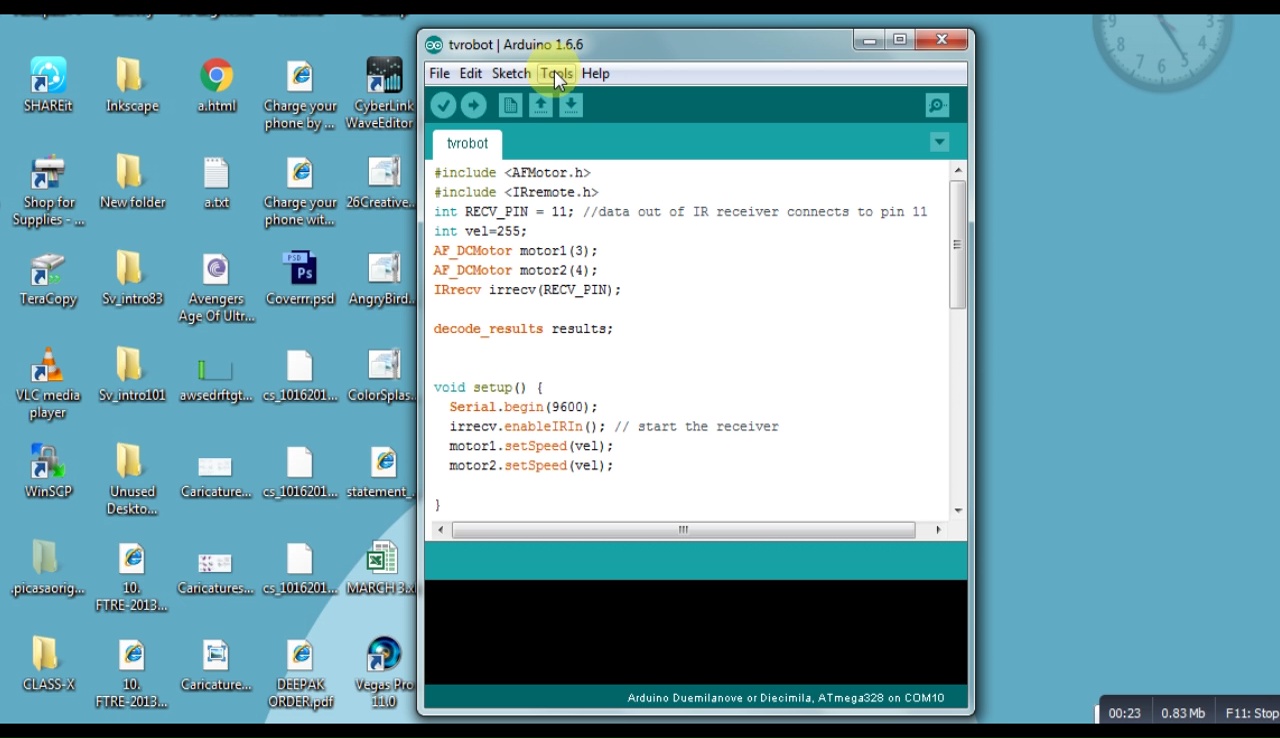Select the DEEPAK ORDER.pdf file icon

click(300, 673)
